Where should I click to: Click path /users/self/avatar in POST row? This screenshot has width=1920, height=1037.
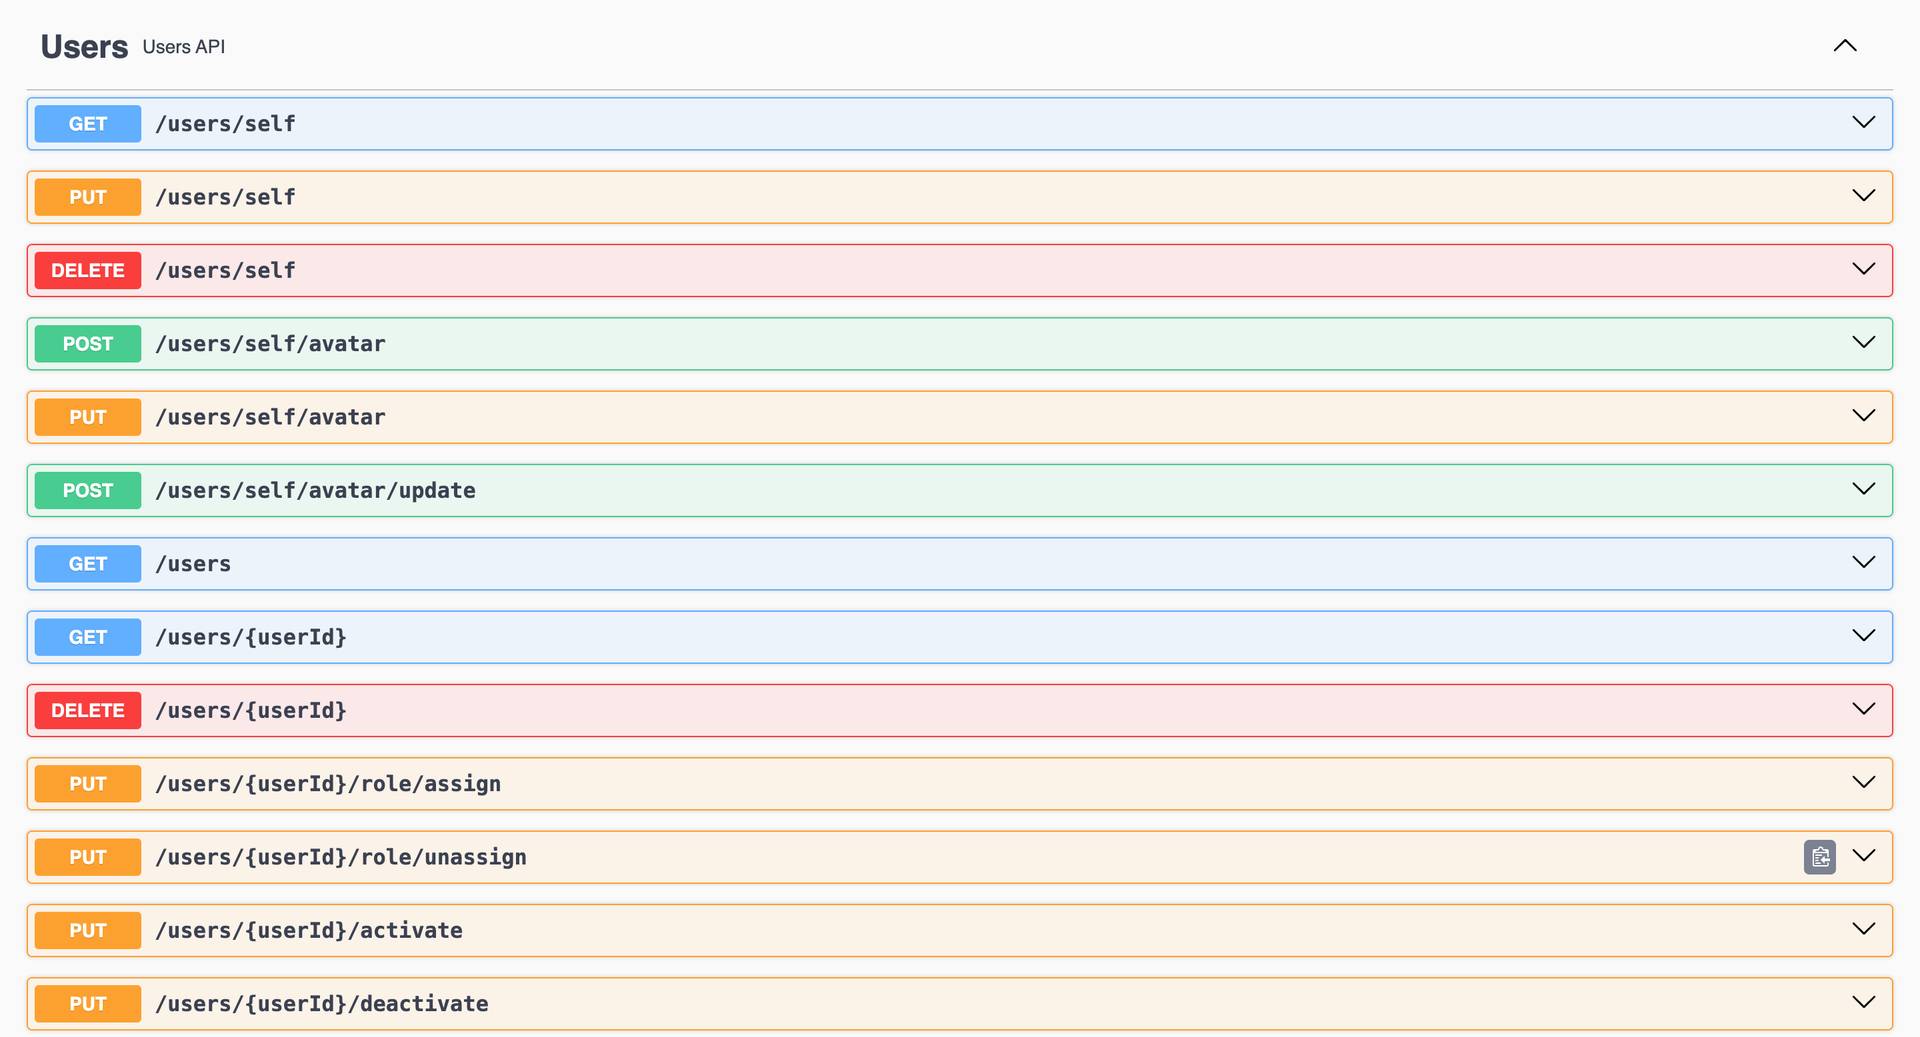(x=270, y=344)
